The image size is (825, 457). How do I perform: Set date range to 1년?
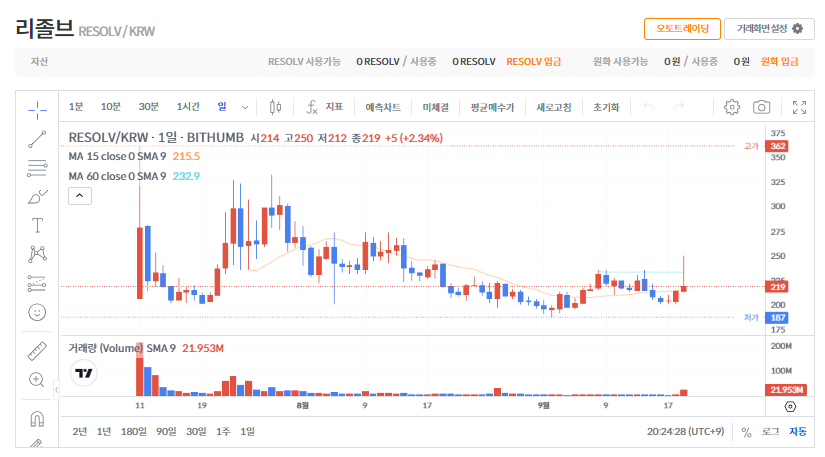pyautogui.click(x=104, y=431)
